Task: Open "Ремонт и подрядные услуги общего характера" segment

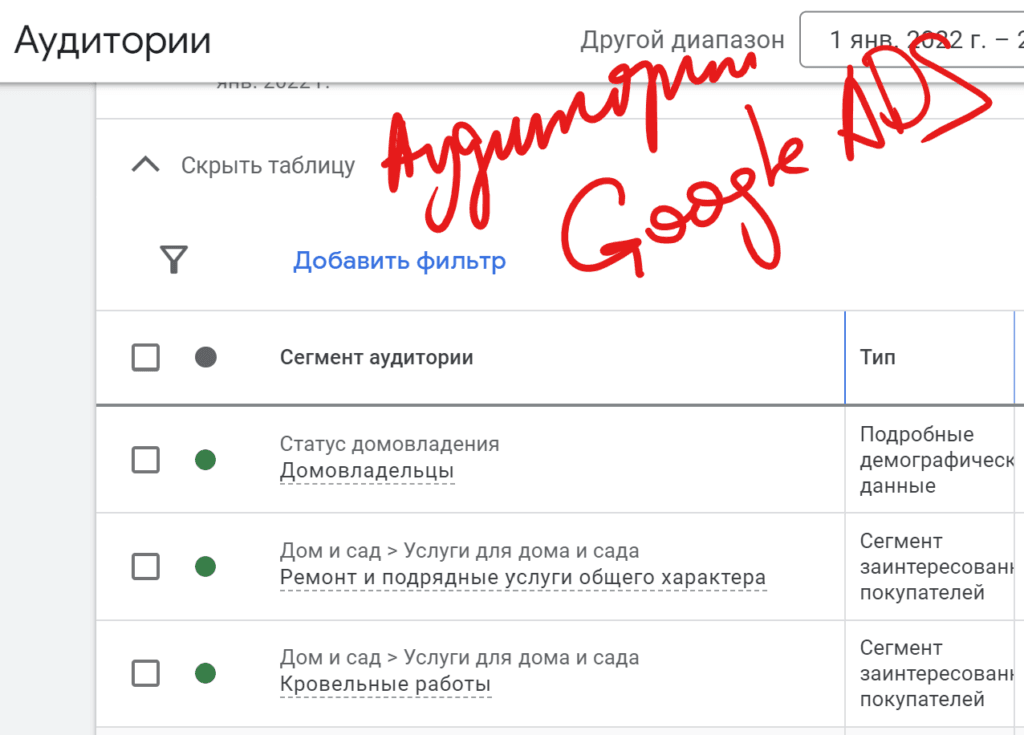Action: (523, 578)
